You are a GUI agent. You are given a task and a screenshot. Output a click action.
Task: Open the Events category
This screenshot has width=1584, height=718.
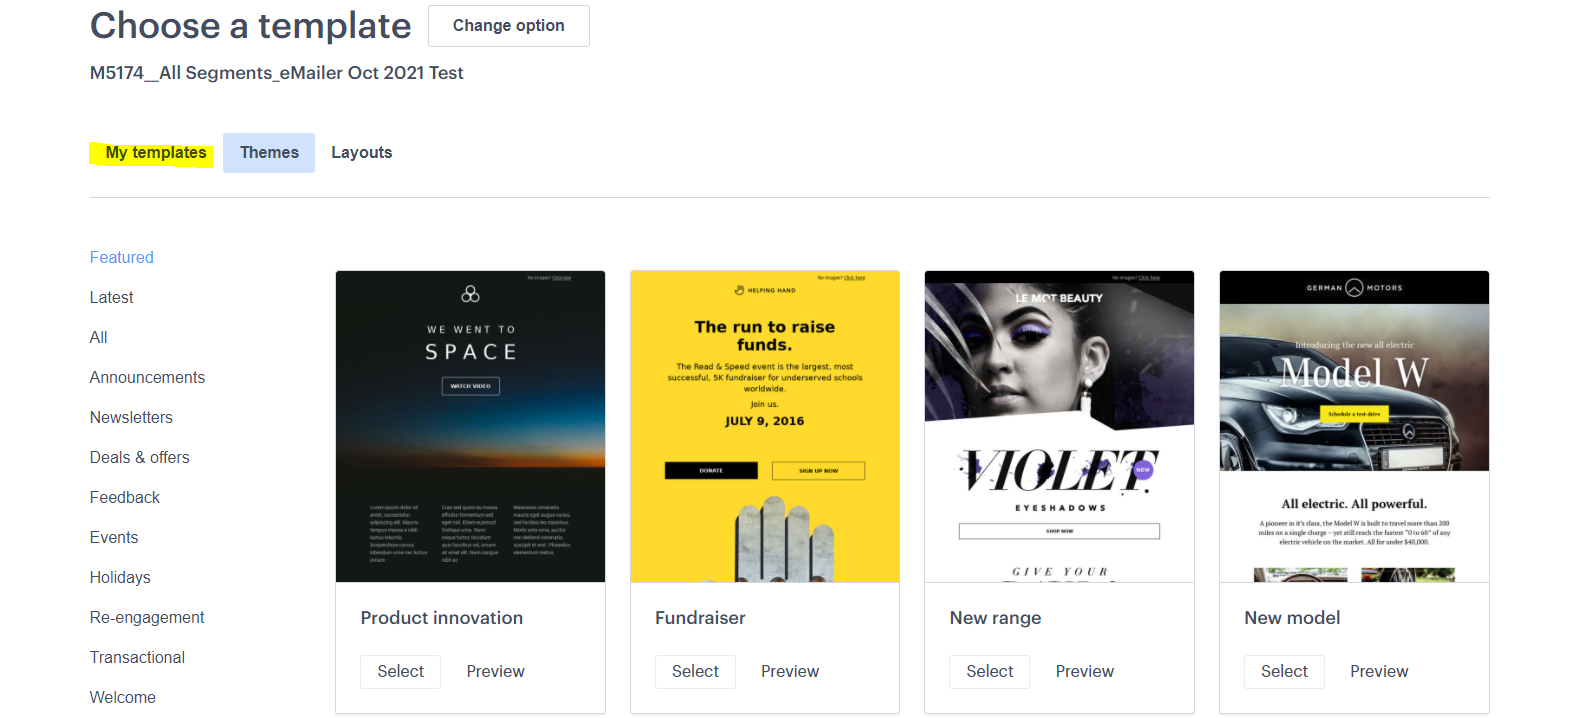point(114,537)
